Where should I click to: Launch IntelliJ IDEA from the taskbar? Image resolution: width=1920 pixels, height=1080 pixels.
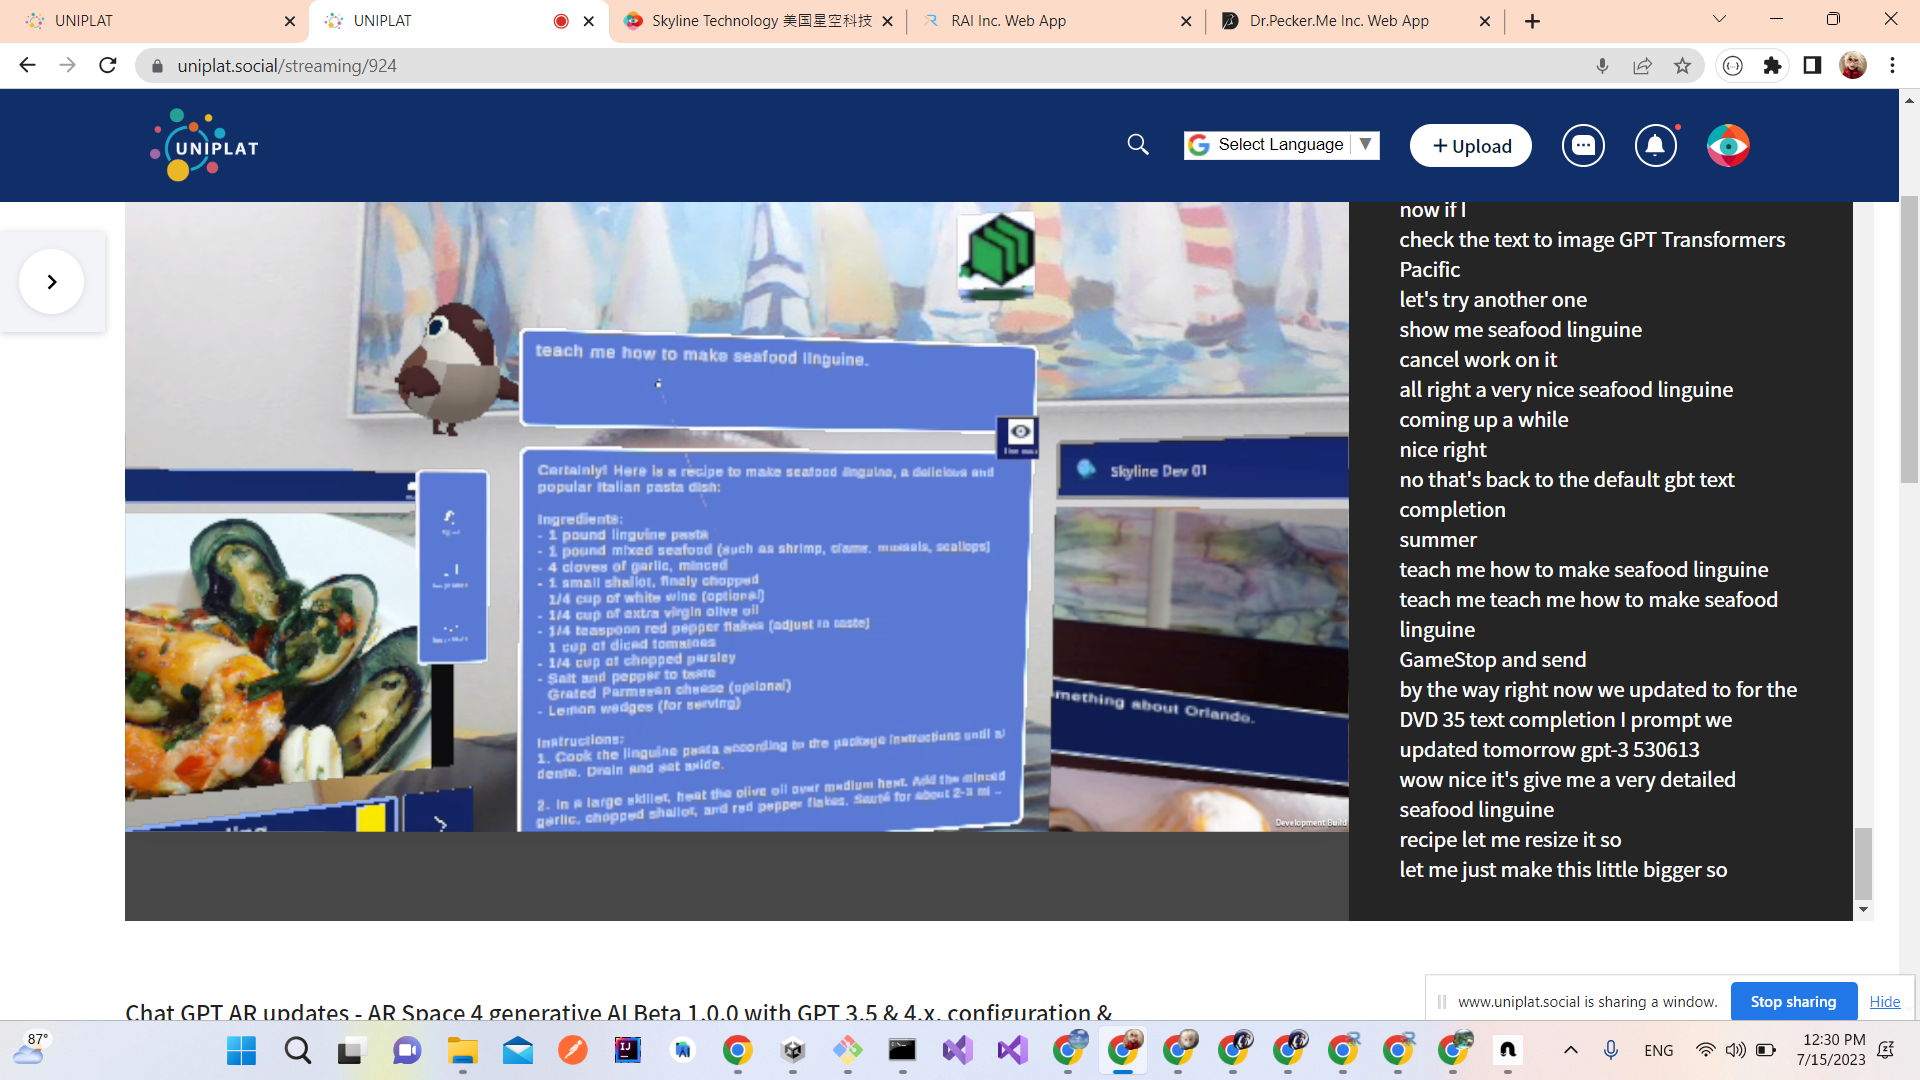tap(628, 1050)
